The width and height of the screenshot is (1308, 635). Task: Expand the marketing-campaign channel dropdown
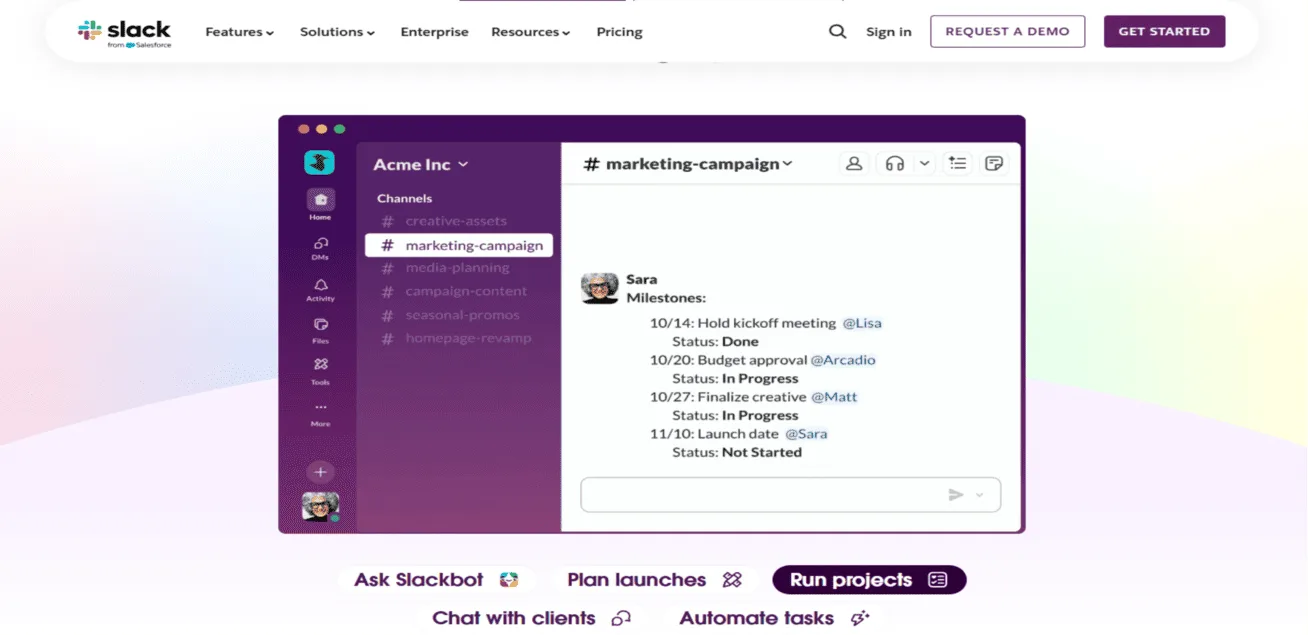click(x=688, y=164)
